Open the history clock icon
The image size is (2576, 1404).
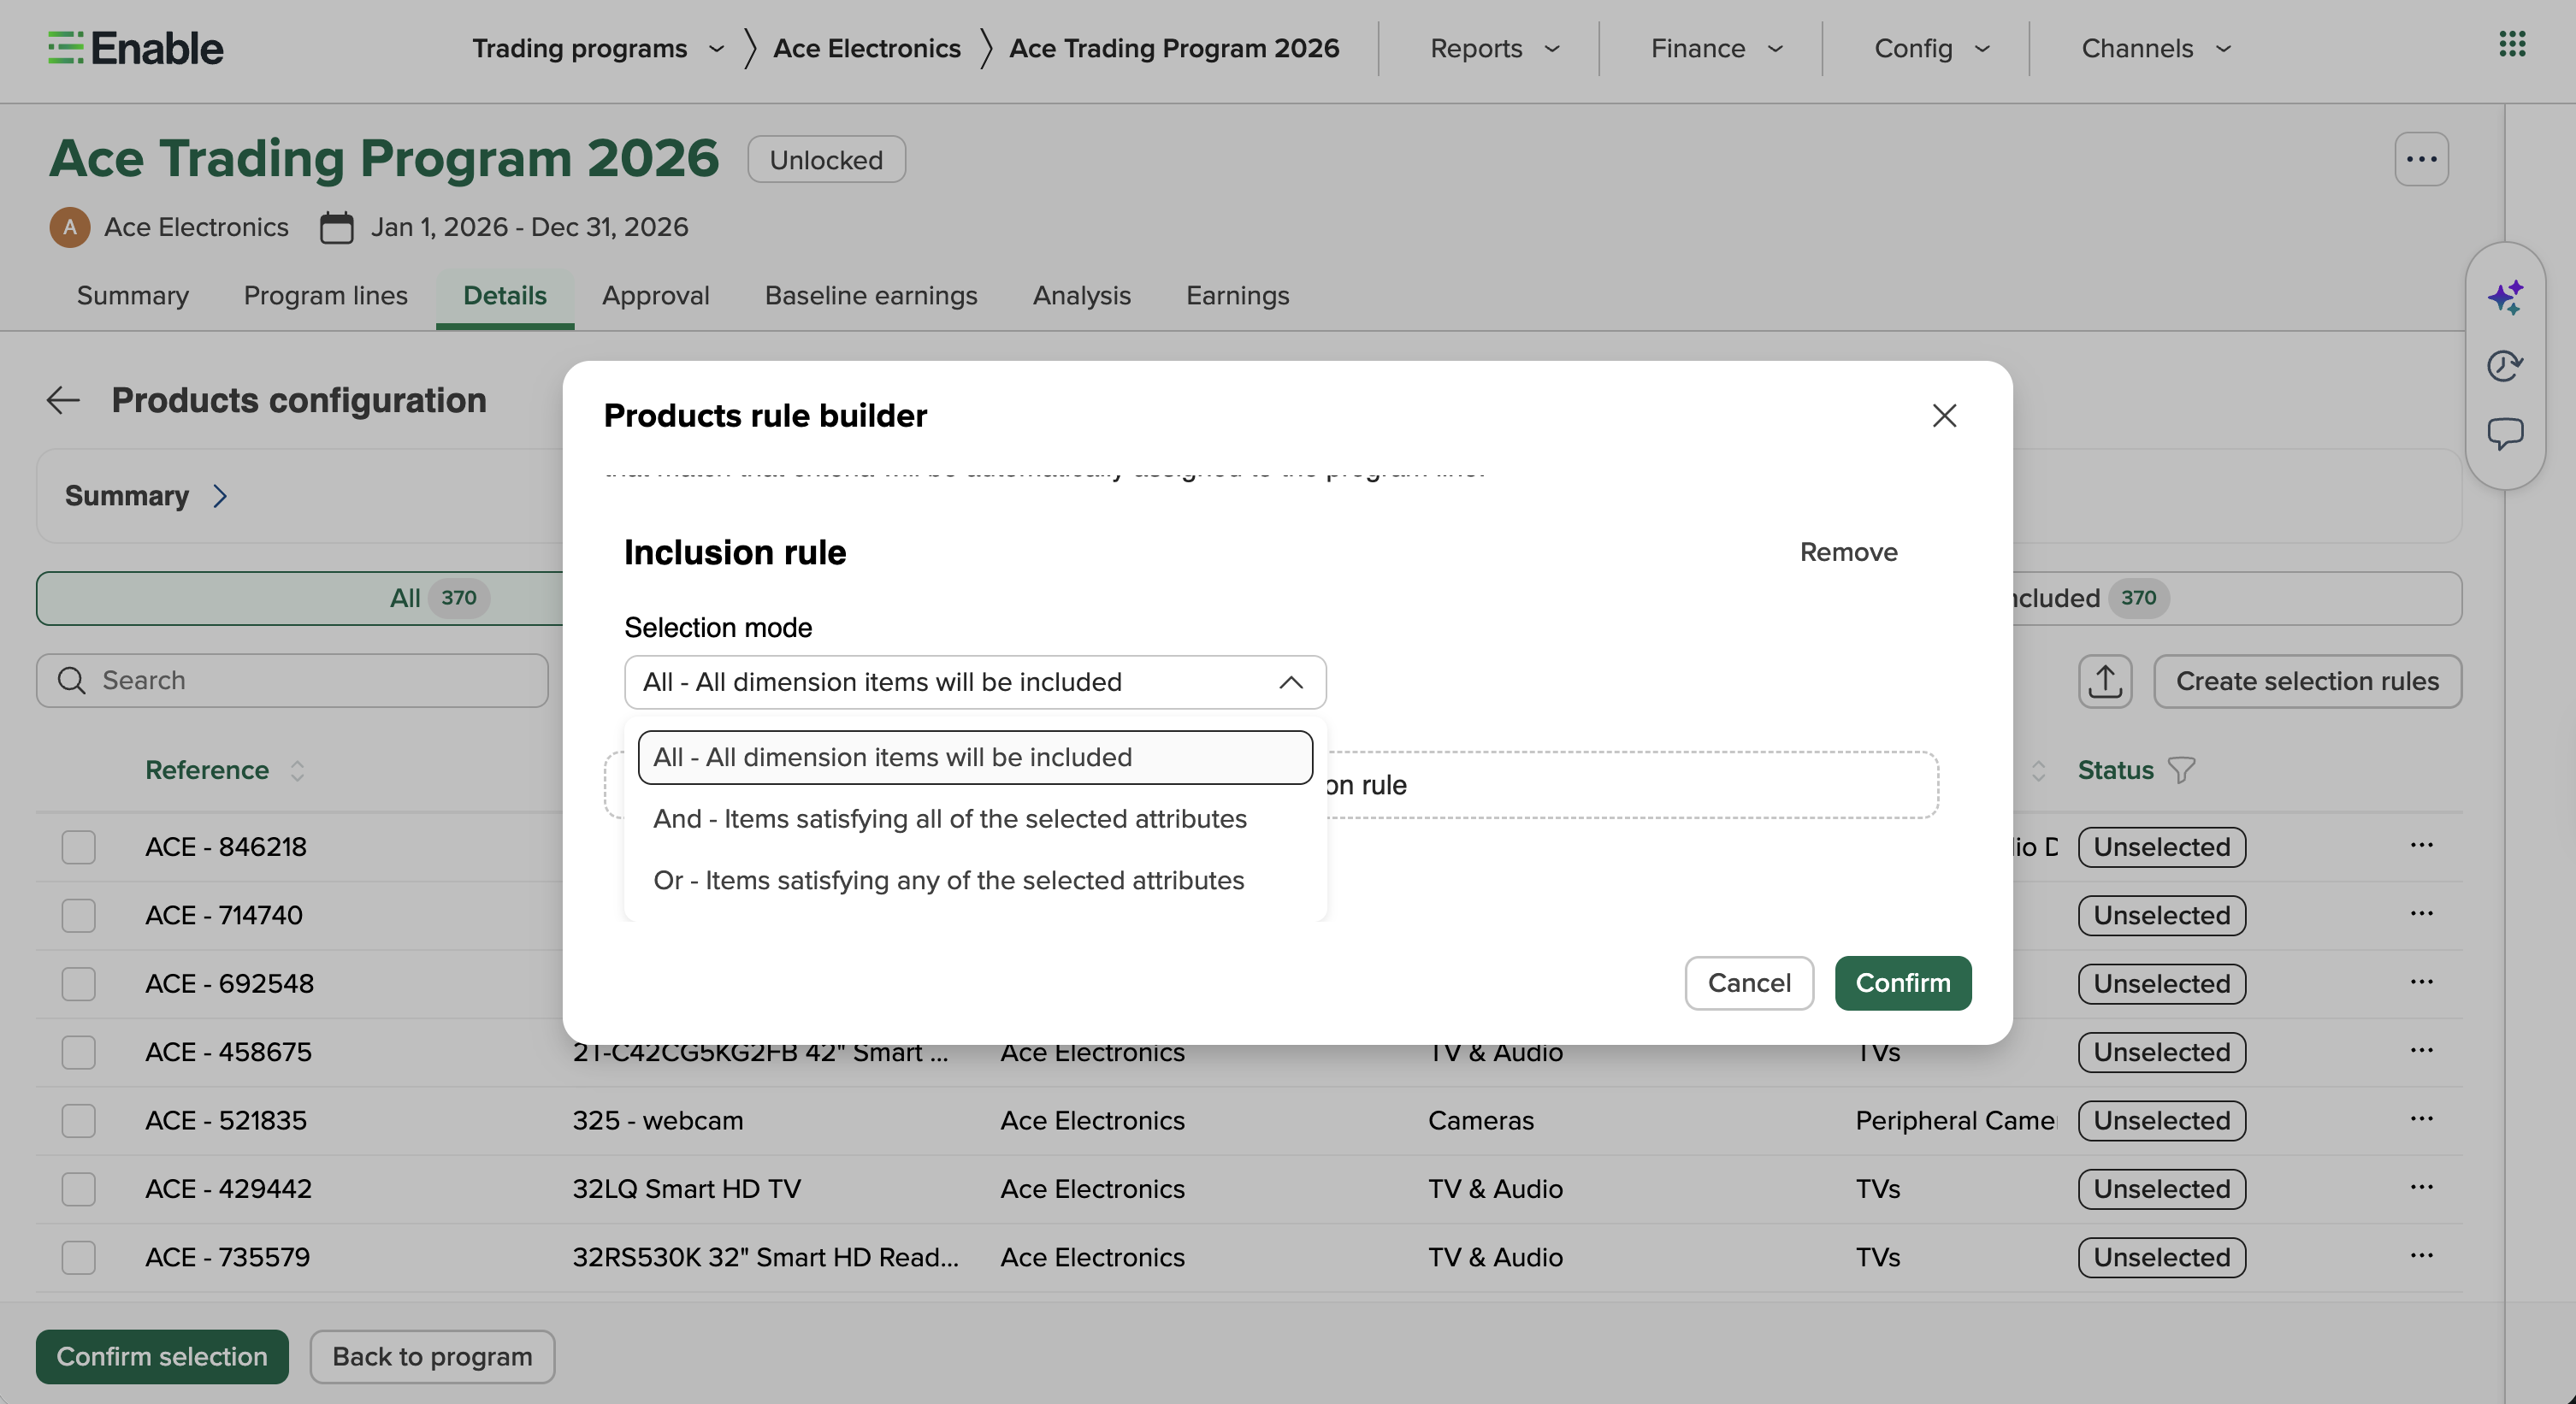2505,366
